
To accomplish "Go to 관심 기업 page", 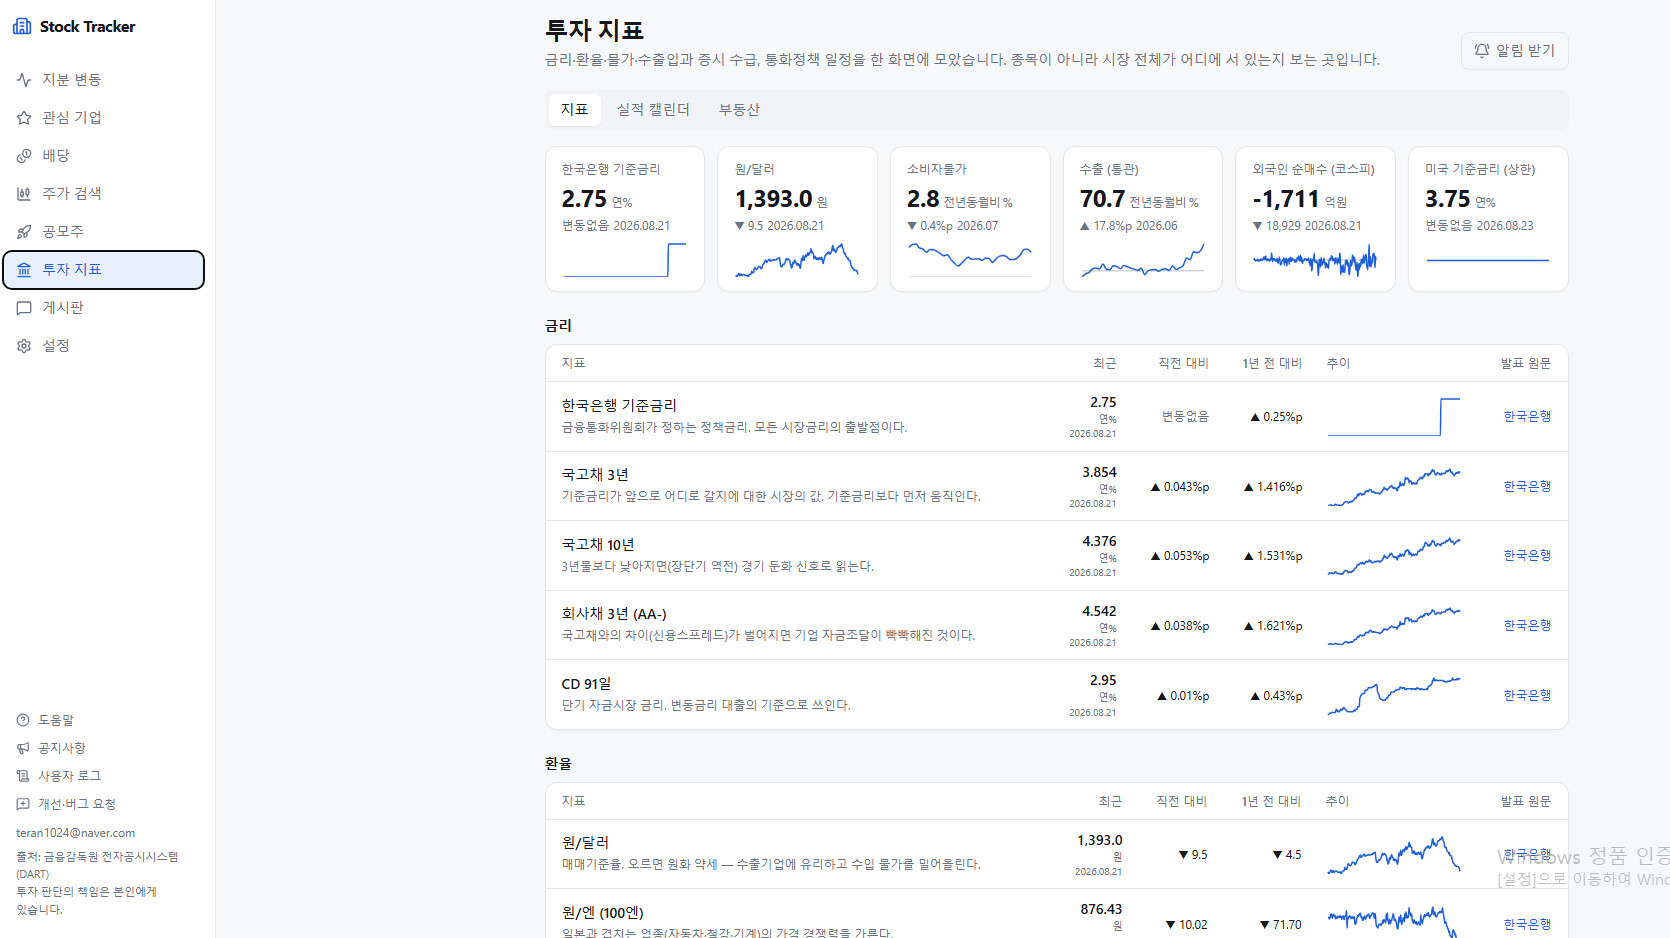I will [104, 118].
